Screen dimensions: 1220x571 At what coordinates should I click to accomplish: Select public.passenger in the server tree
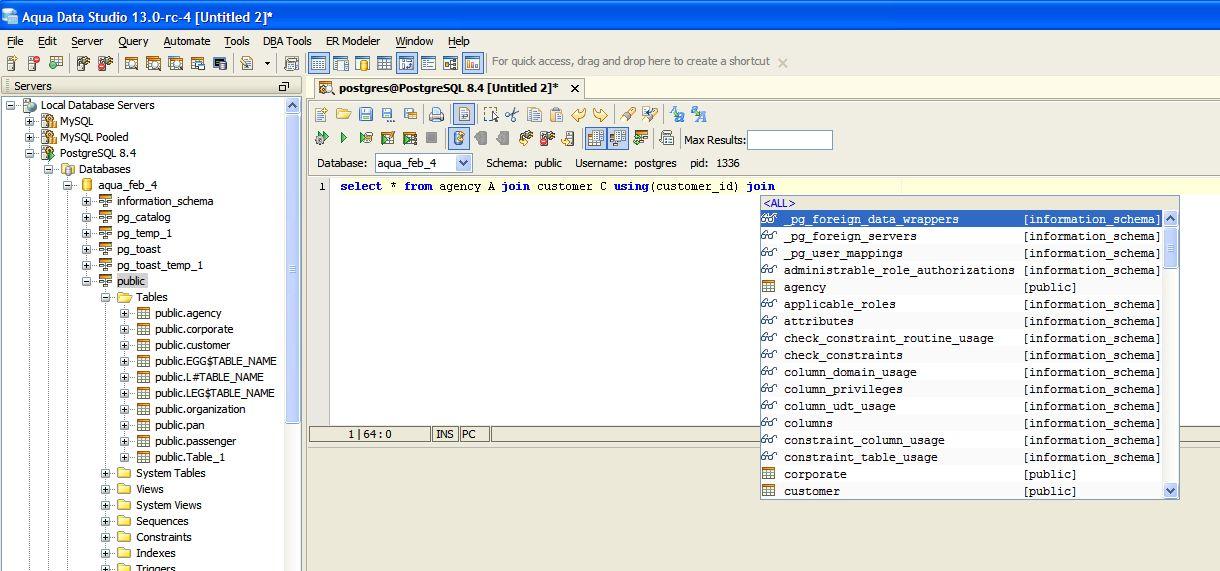(195, 441)
